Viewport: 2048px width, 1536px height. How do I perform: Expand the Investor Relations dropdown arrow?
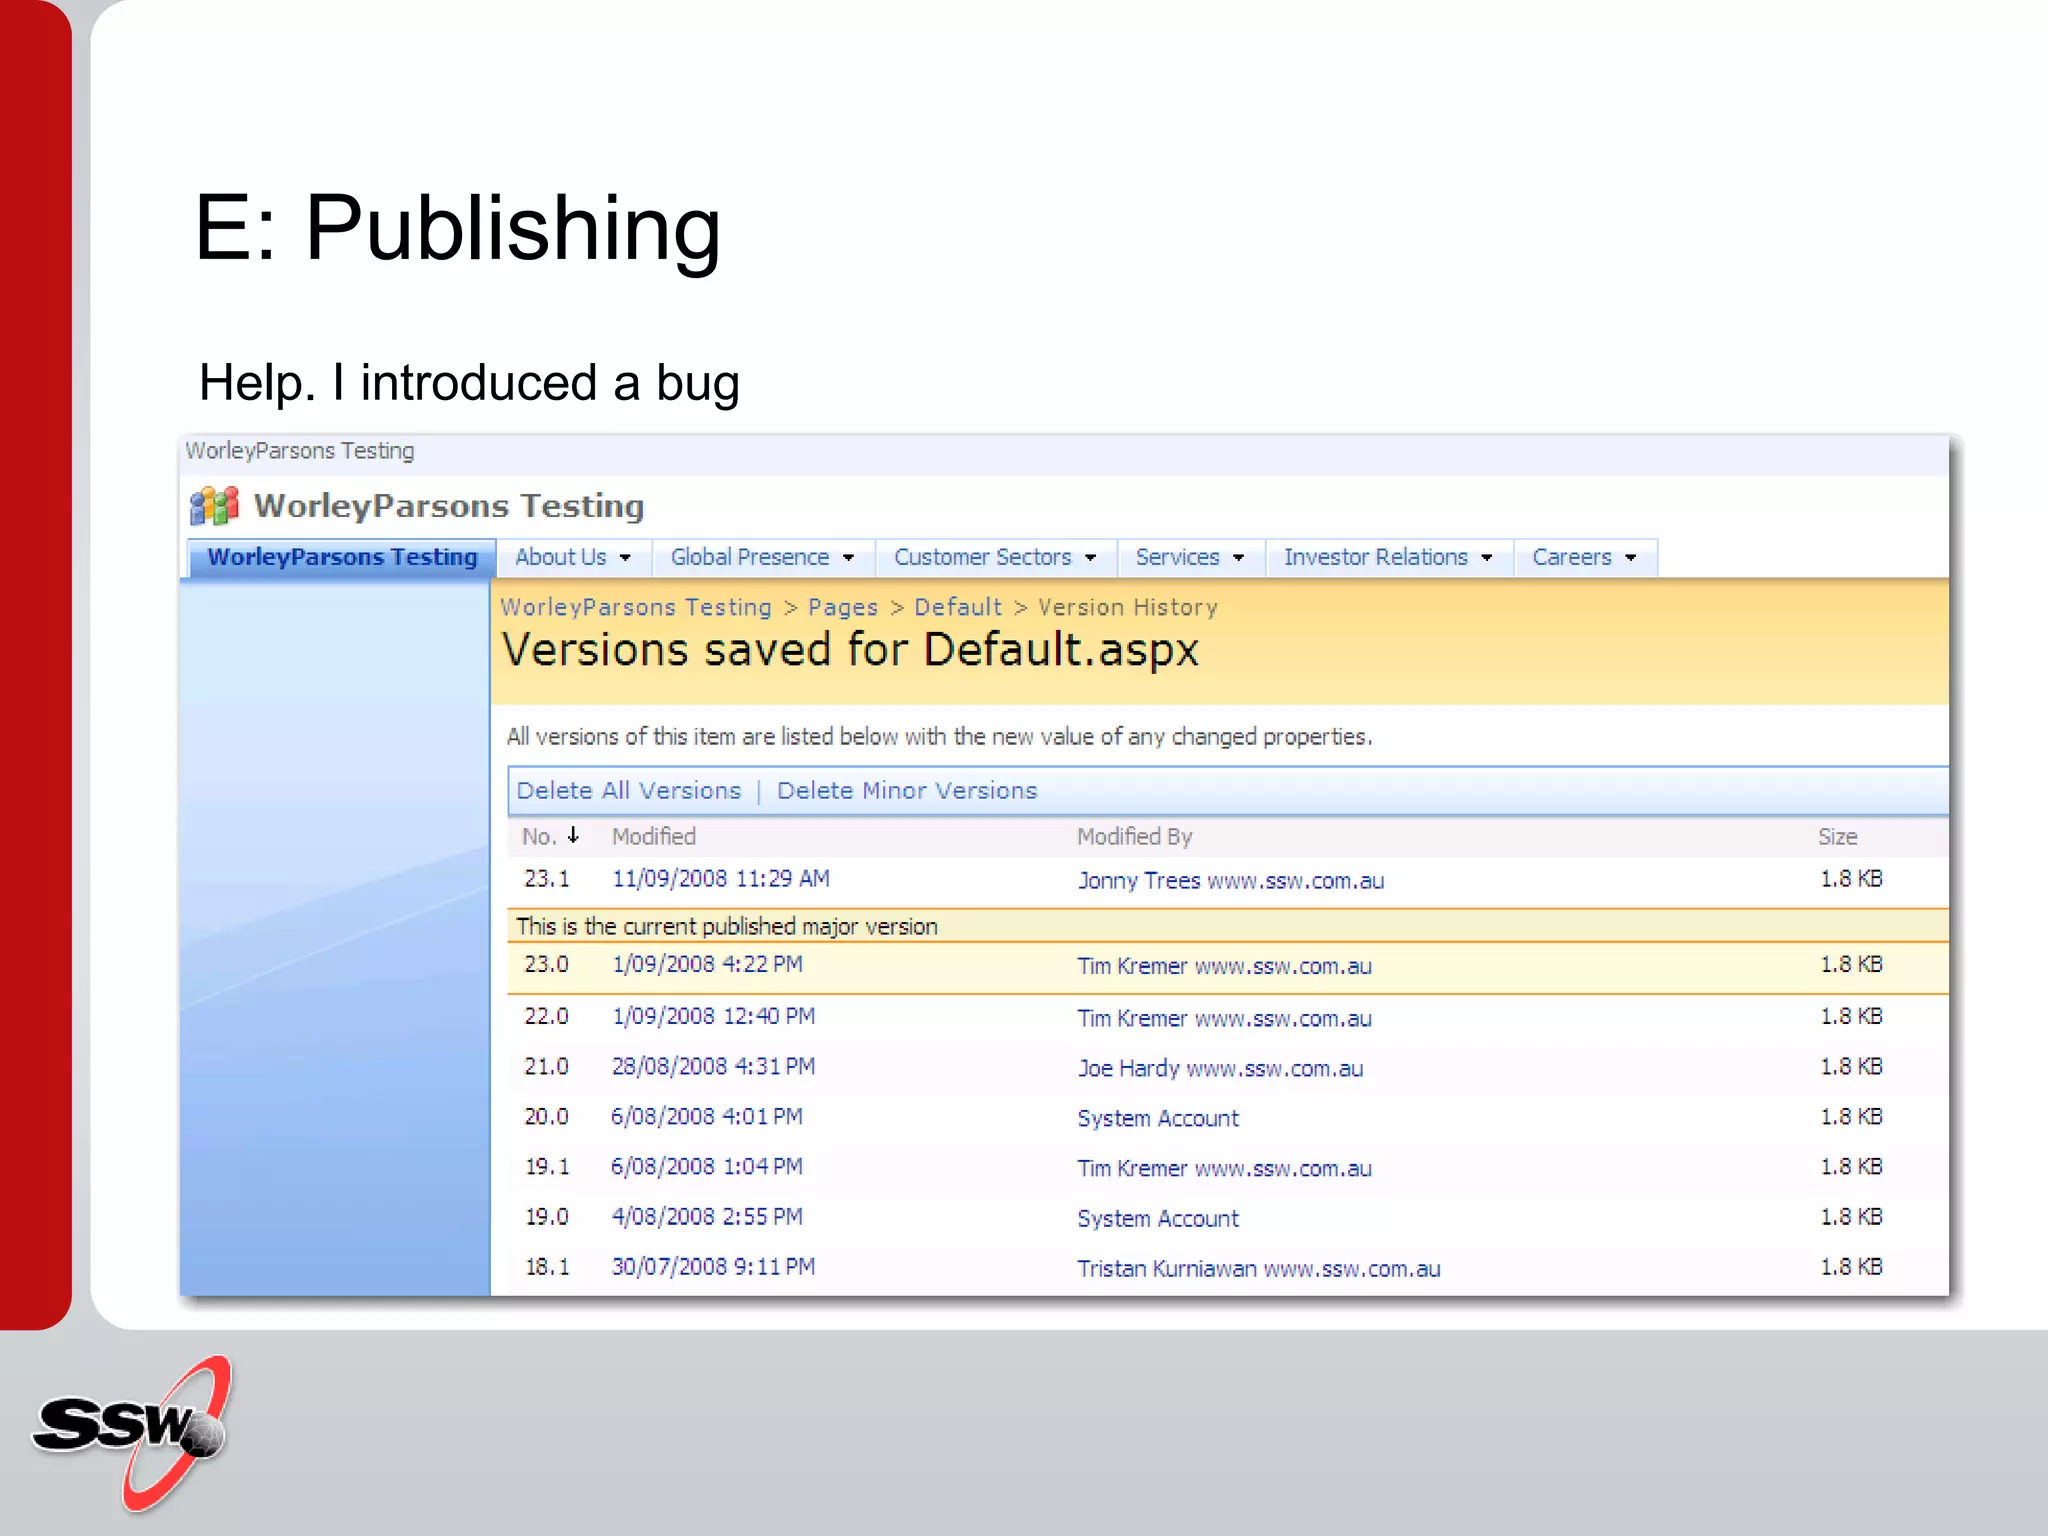coord(1486,558)
